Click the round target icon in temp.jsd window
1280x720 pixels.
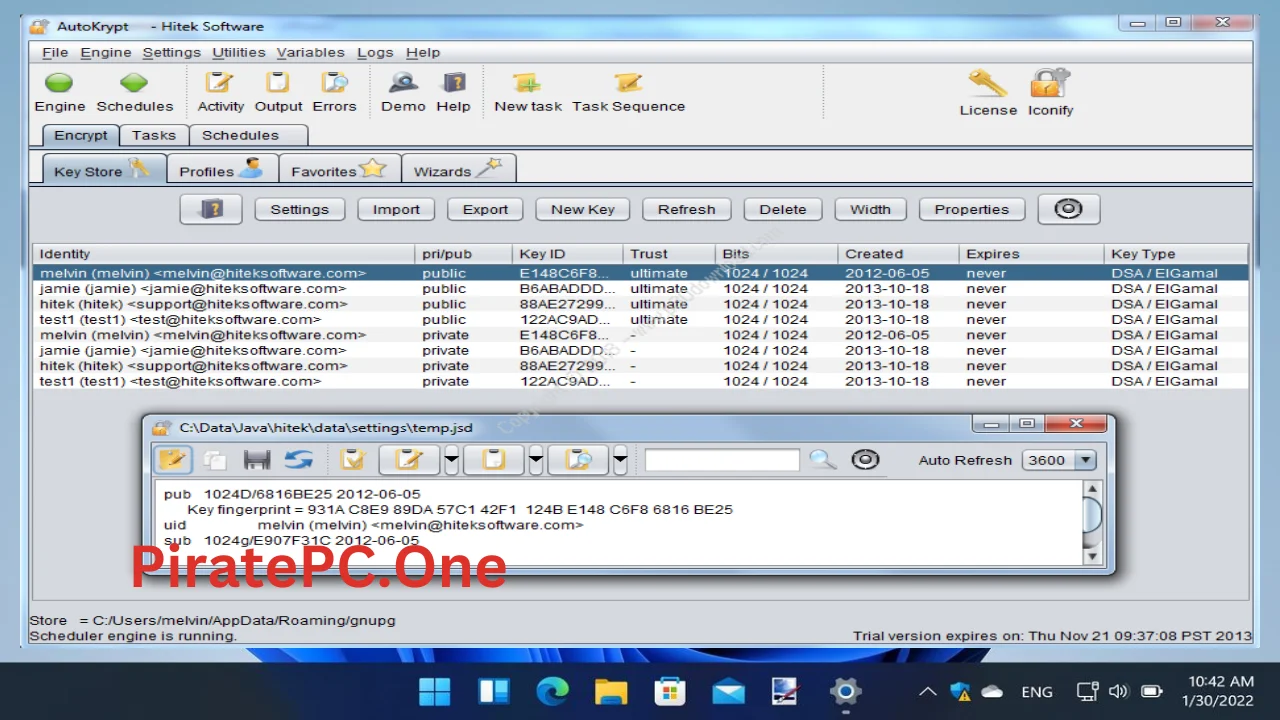click(x=865, y=460)
